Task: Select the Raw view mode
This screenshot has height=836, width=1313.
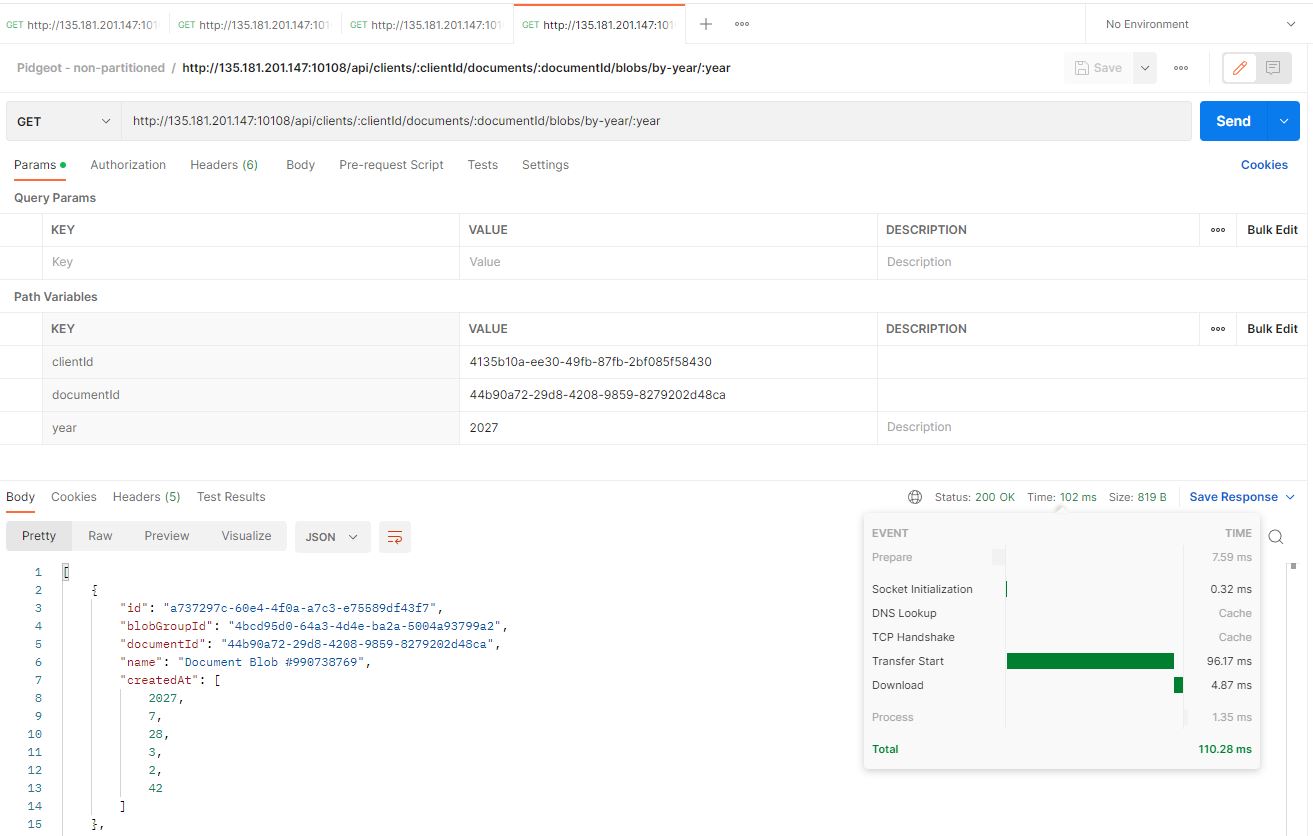Action: coord(100,536)
